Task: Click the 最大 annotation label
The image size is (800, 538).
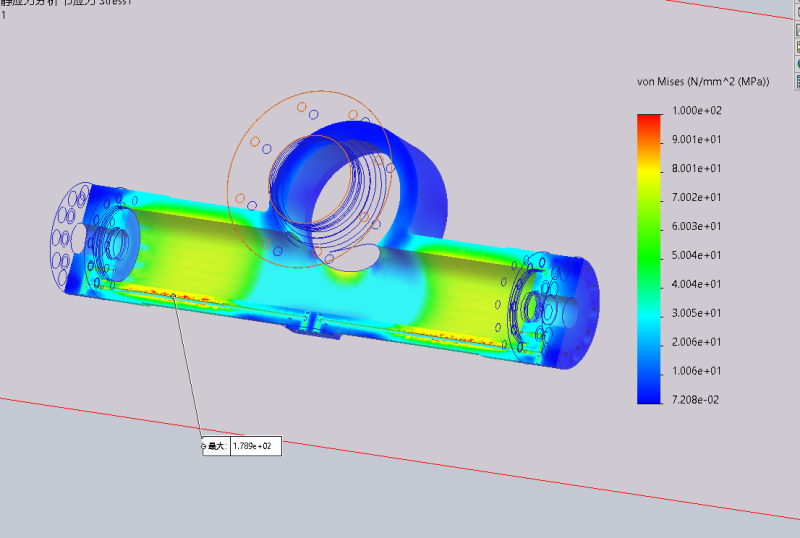Action: pyautogui.click(x=219, y=446)
